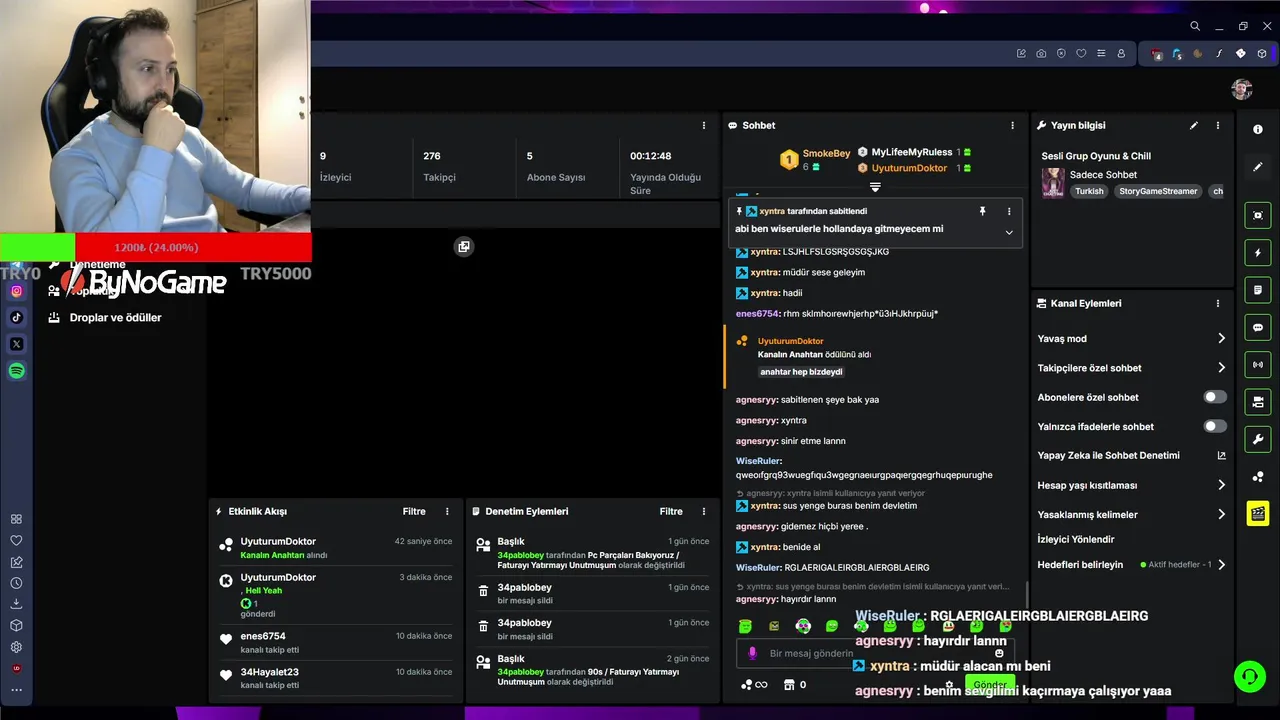Expand the pinned message chevron
The image size is (1280, 720).
tap(1009, 233)
